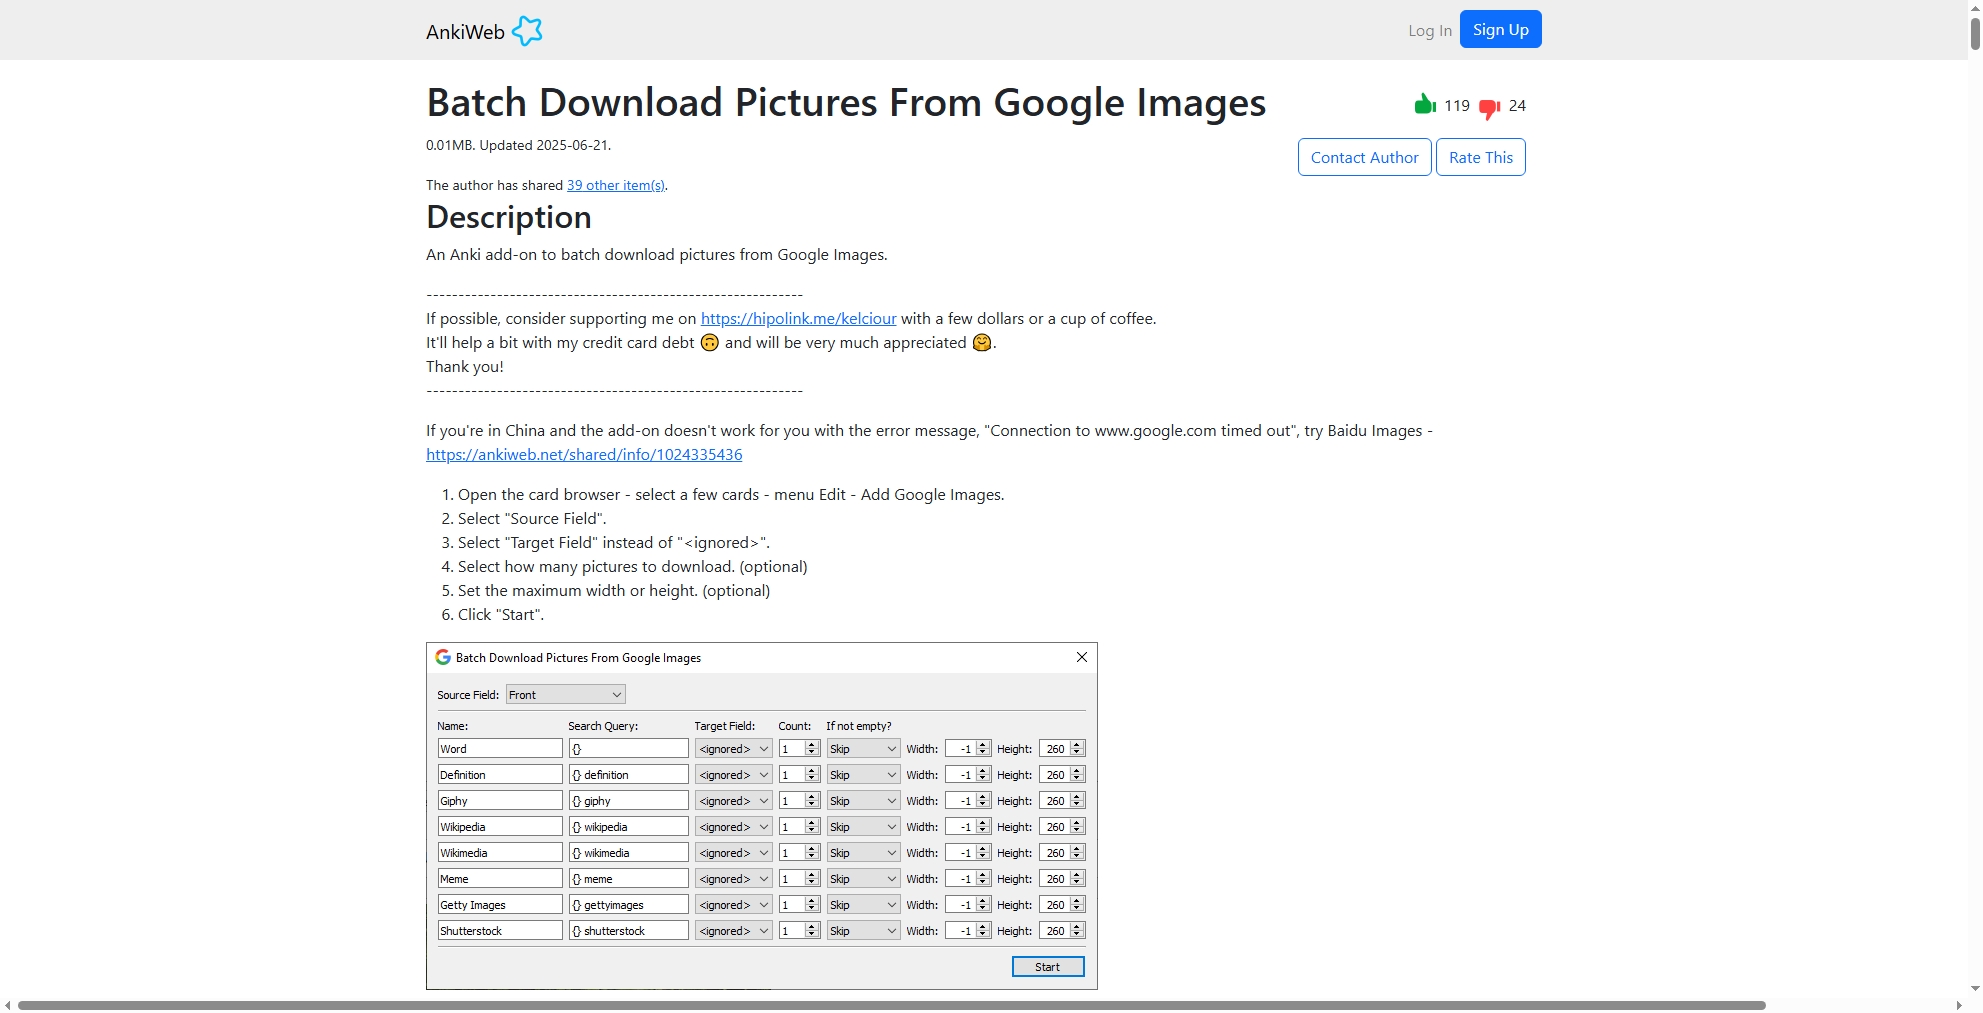Open the Log In page
Screen dimensions: 1983x1013
click(1429, 30)
